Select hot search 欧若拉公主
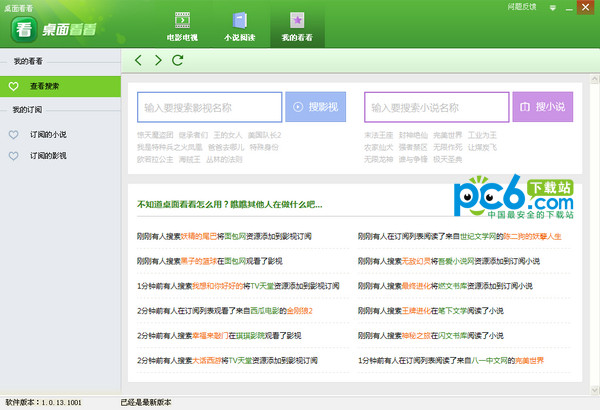The image size is (600, 410). point(155,159)
